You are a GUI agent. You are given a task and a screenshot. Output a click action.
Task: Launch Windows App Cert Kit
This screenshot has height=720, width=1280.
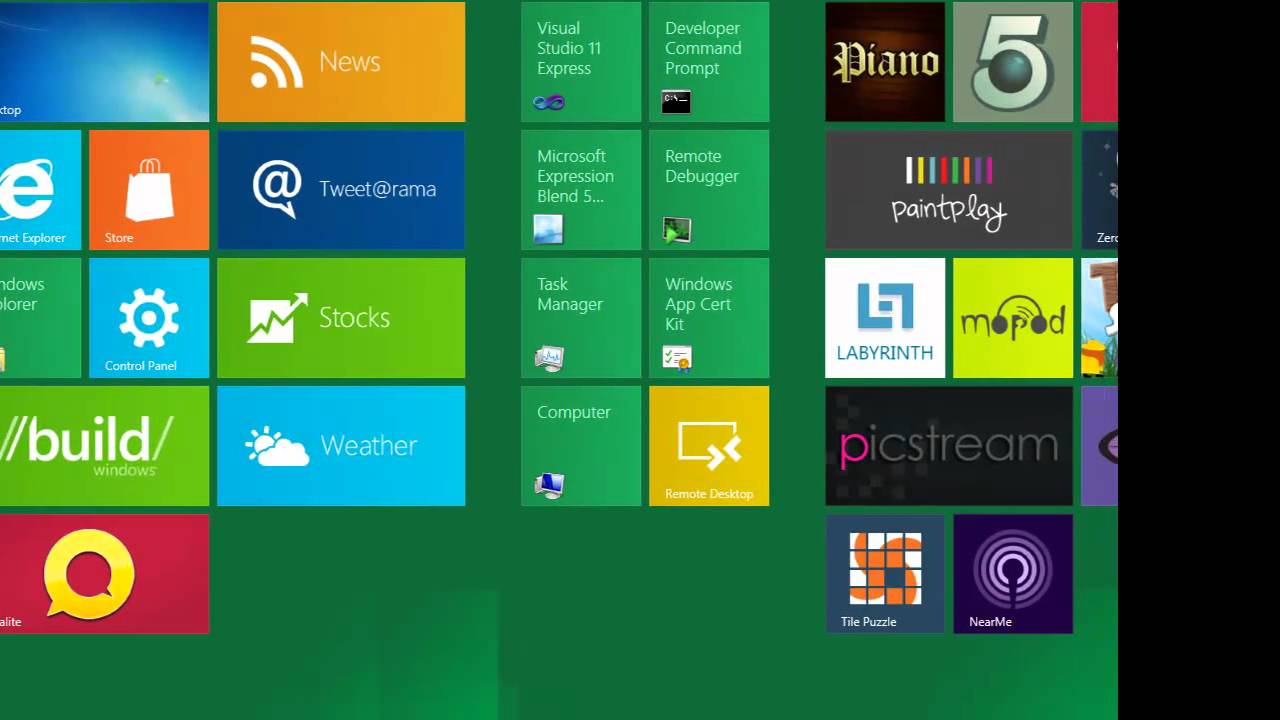709,318
